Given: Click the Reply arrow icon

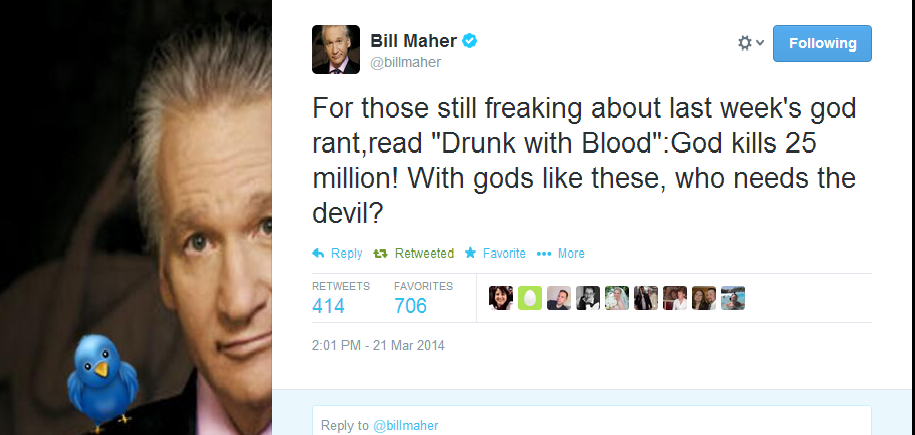Looking at the screenshot, I should [319, 253].
